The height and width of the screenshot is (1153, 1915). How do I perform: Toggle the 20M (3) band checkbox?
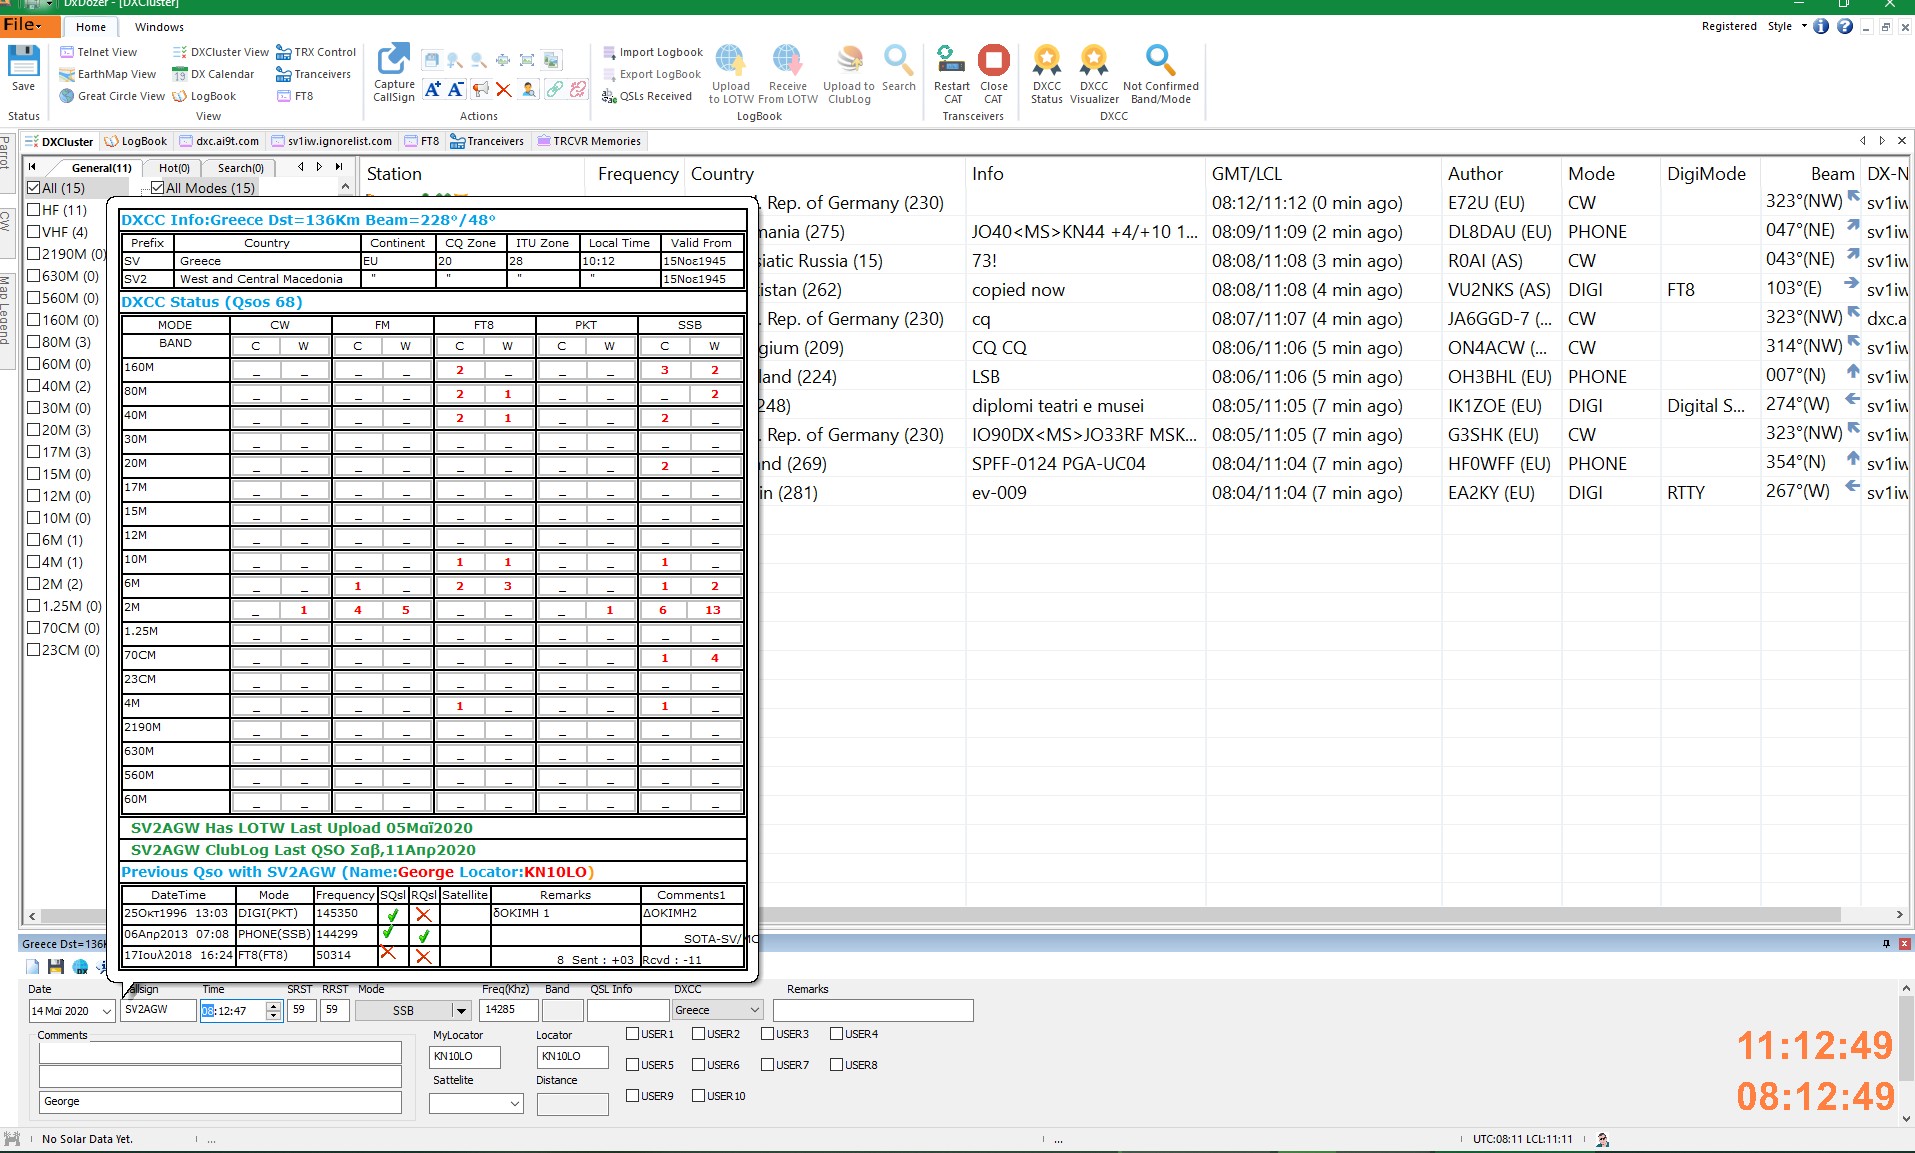[34, 430]
